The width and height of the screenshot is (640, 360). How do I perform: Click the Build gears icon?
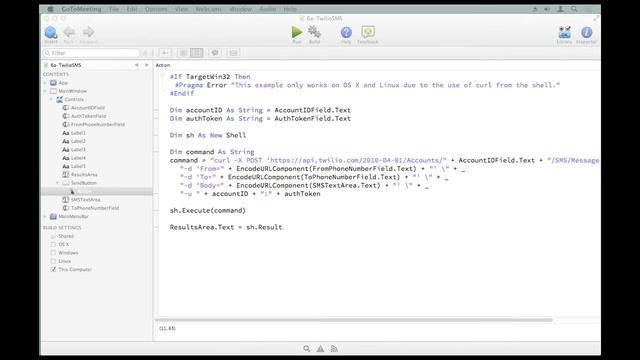coord(314,32)
